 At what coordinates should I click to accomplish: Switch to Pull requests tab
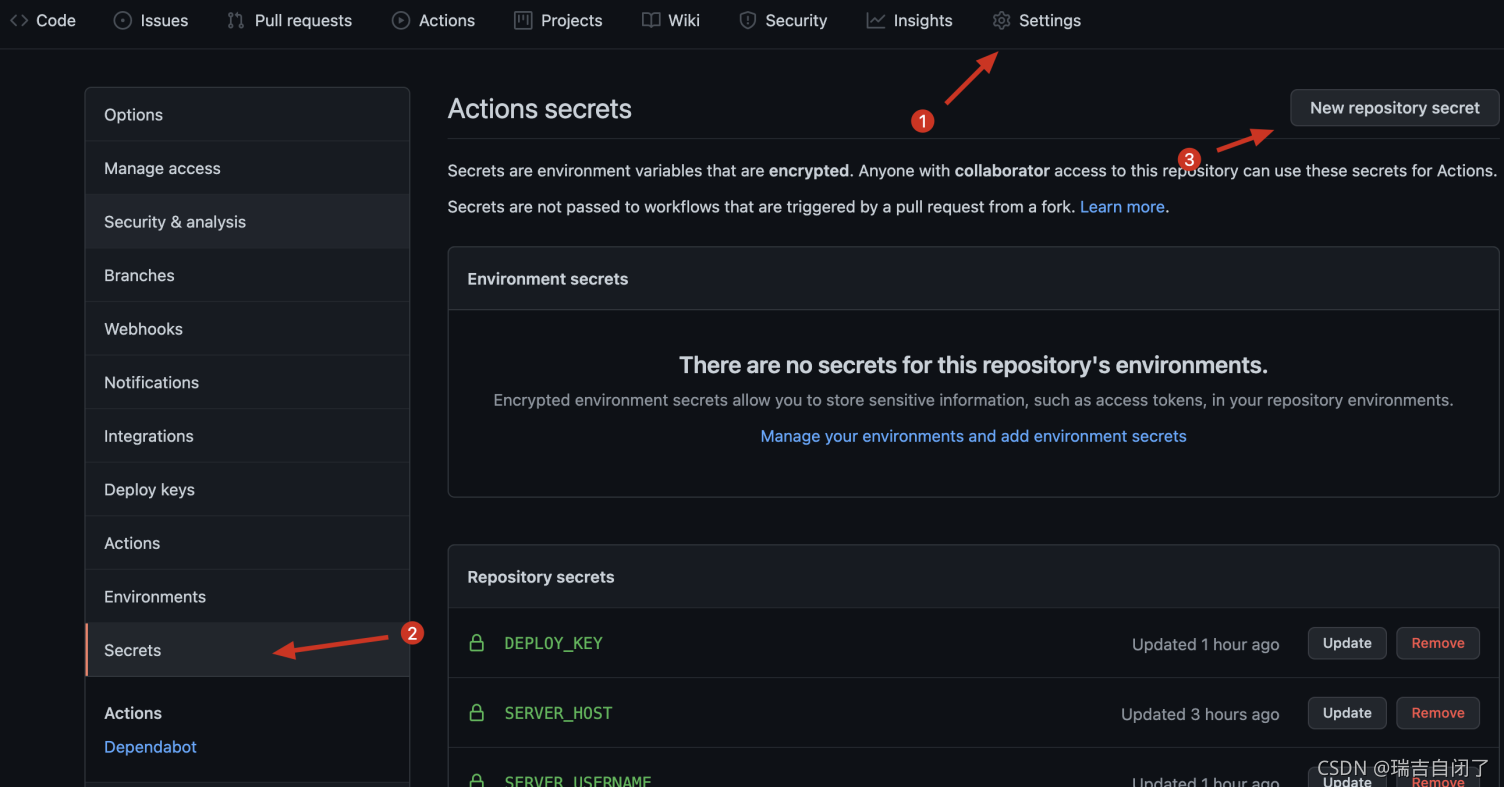[290, 20]
